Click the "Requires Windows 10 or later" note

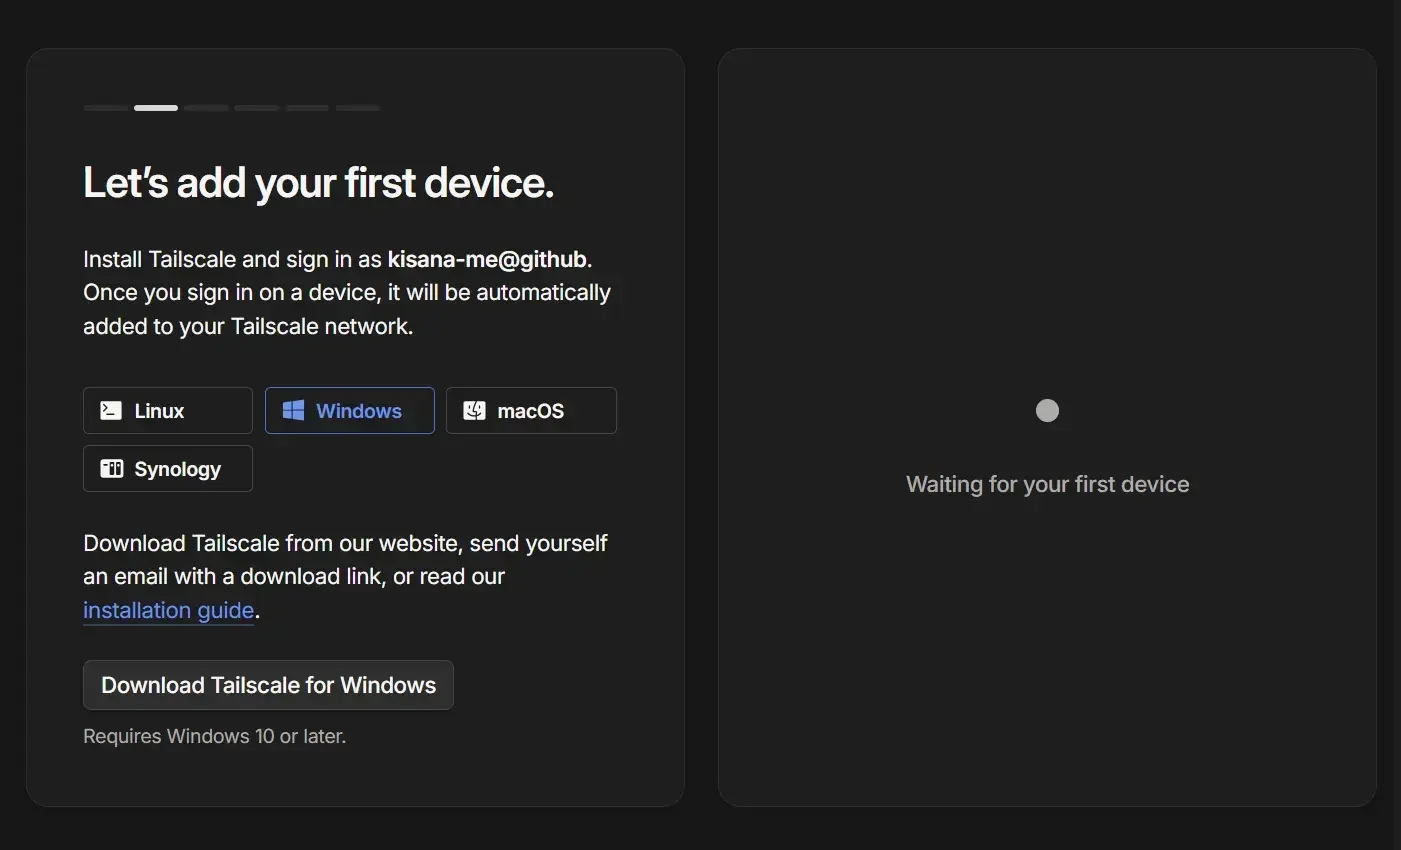click(214, 737)
